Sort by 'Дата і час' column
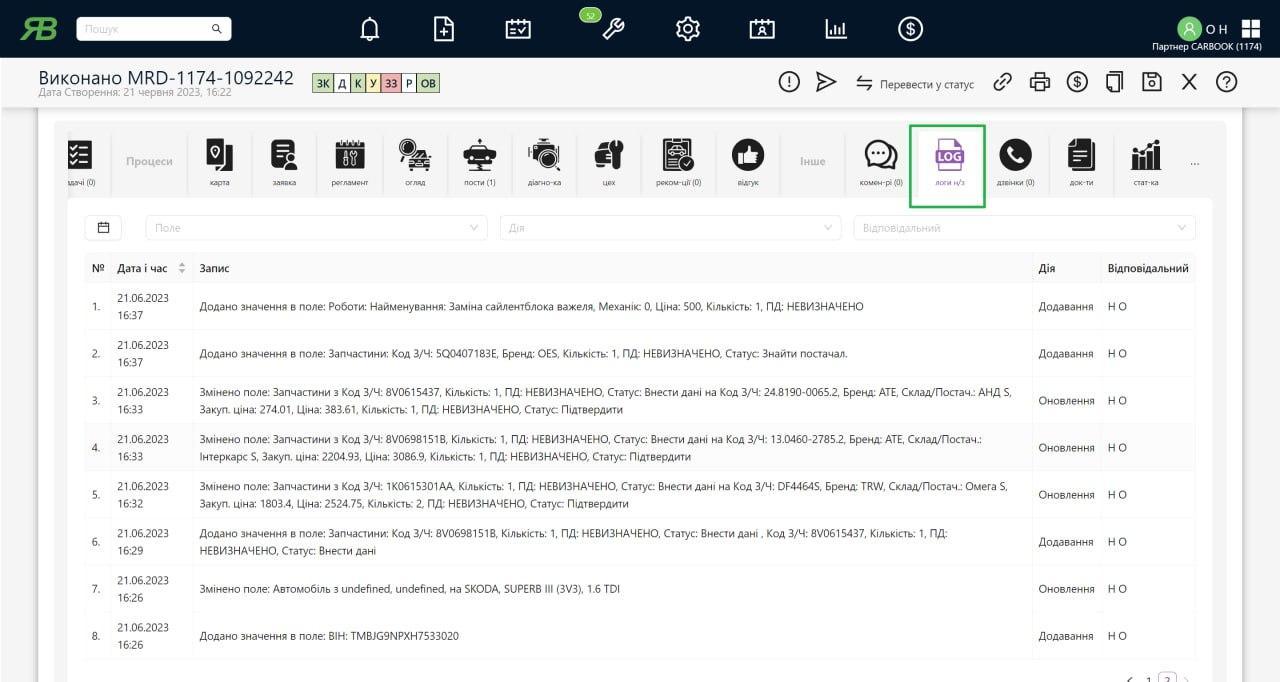 [181, 268]
